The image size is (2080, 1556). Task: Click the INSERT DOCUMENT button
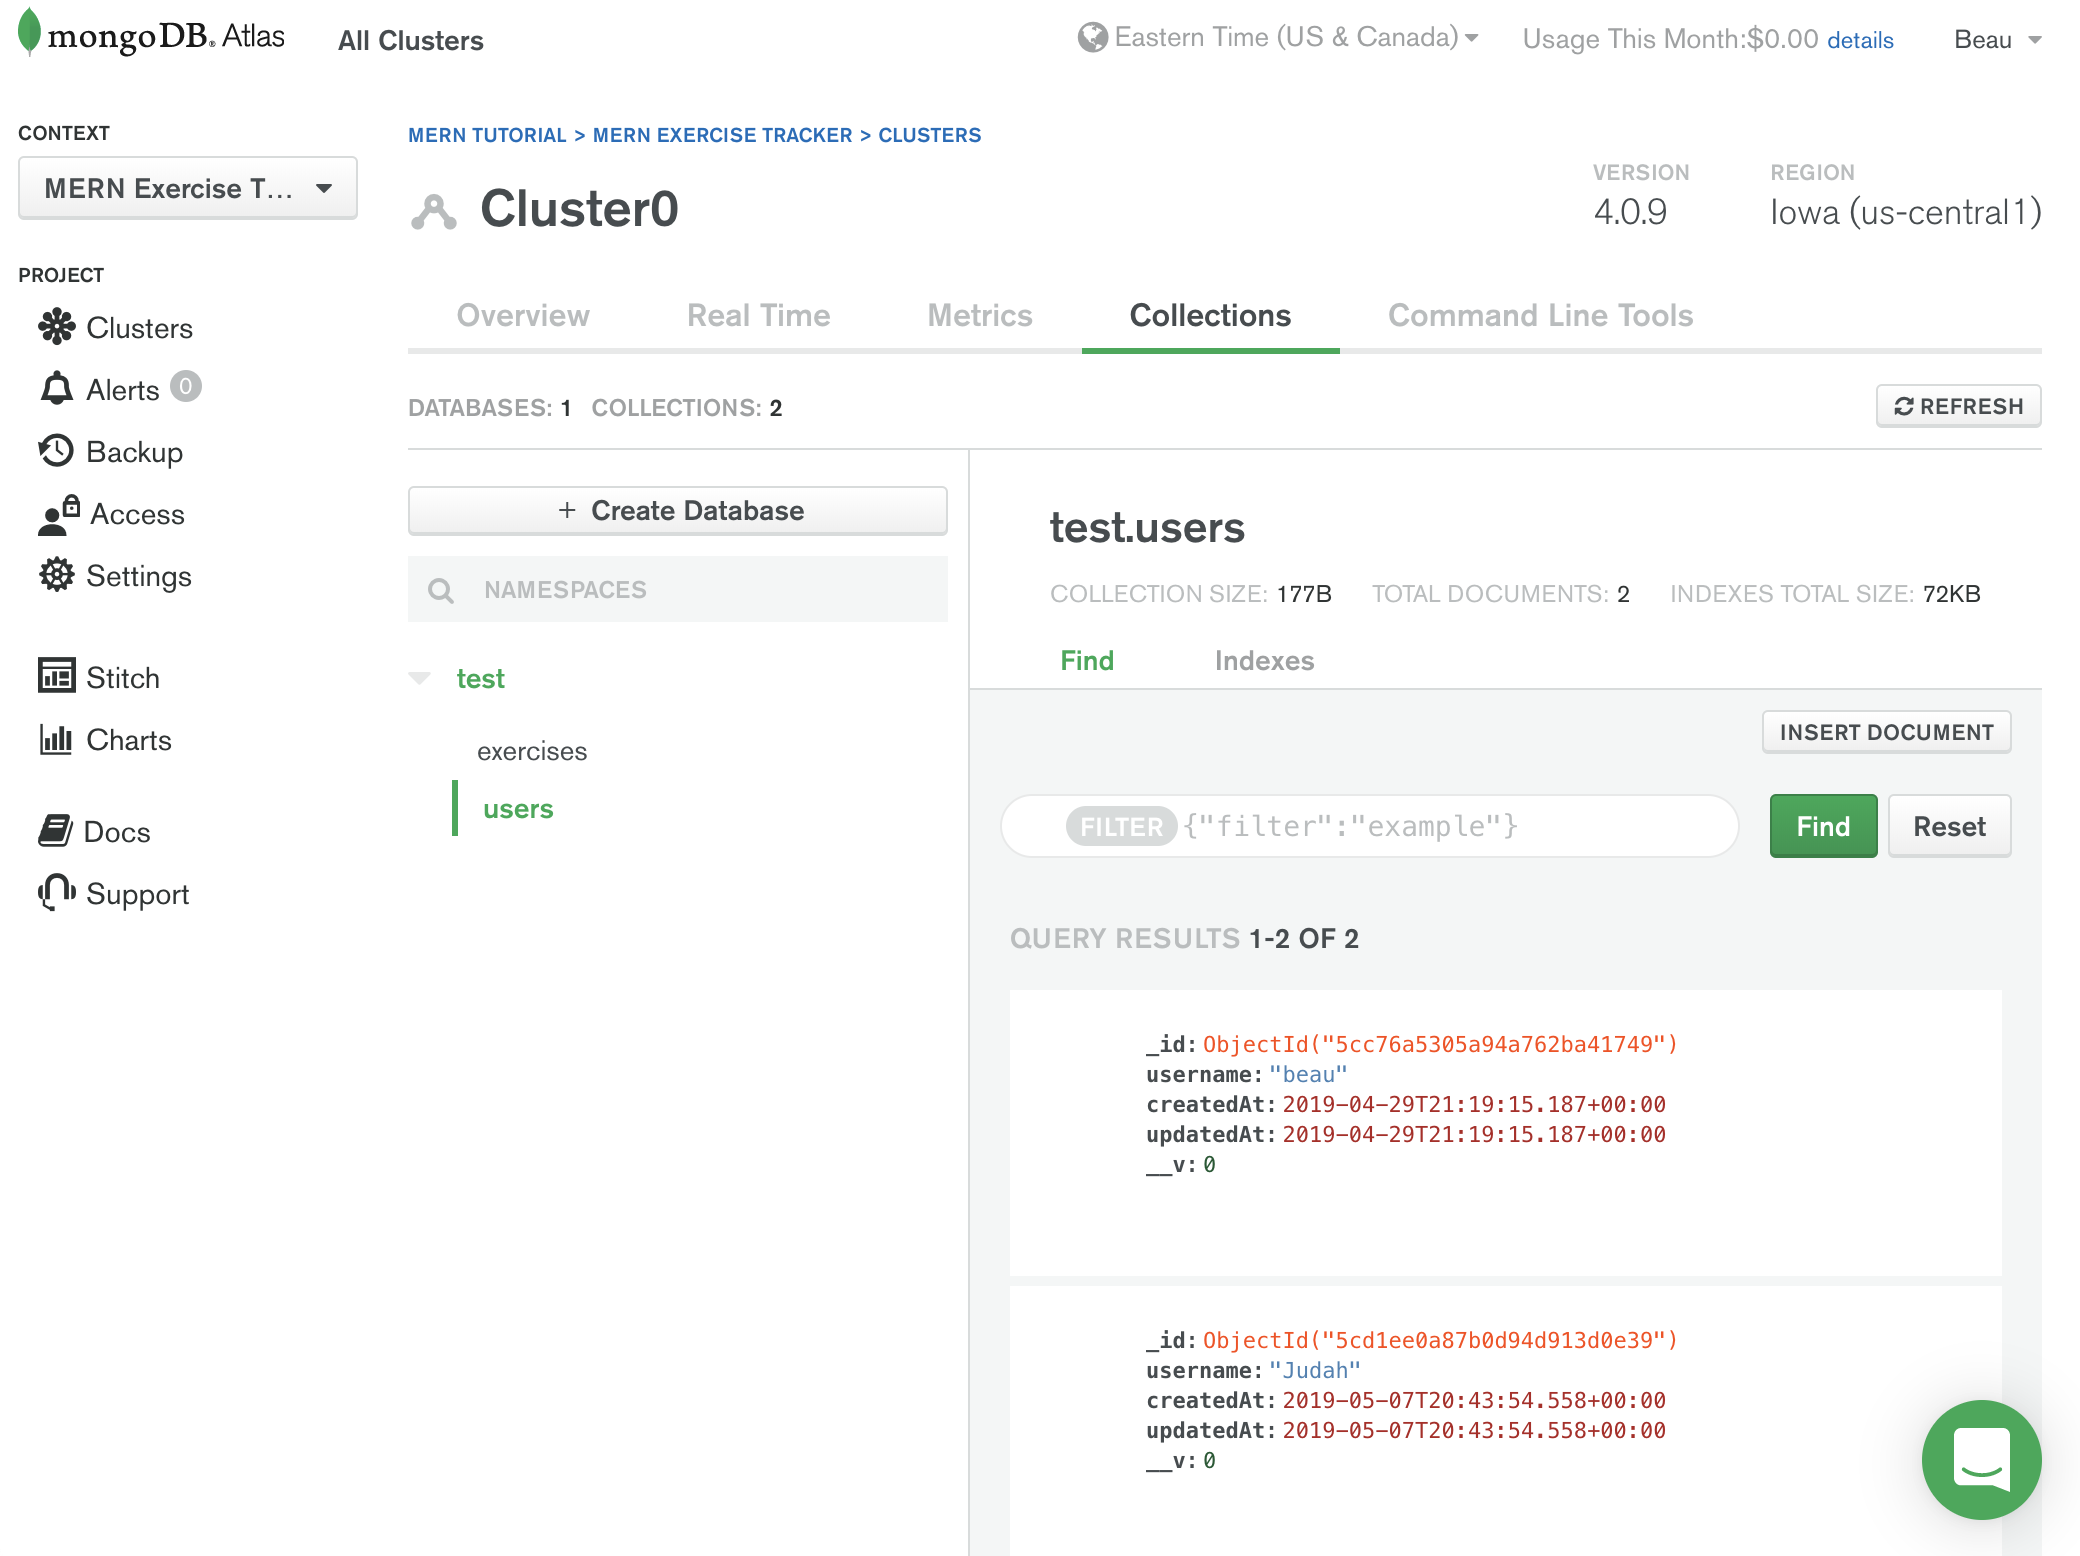tap(1886, 732)
